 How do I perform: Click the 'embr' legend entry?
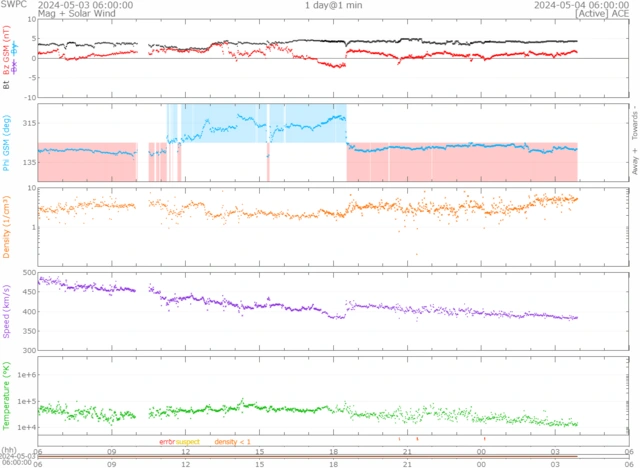click(166, 441)
